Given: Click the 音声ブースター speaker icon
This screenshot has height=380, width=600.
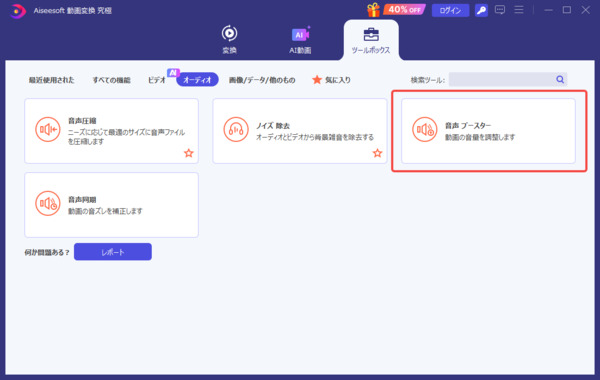Looking at the screenshot, I should 425,129.
